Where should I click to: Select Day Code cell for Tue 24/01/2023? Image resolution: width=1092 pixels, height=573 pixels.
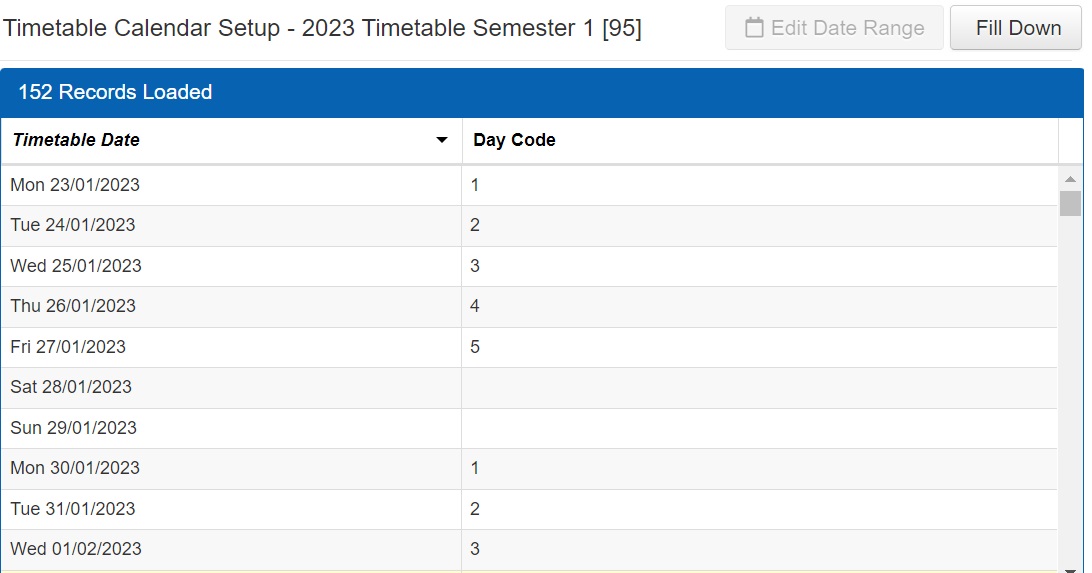(759, 225)
